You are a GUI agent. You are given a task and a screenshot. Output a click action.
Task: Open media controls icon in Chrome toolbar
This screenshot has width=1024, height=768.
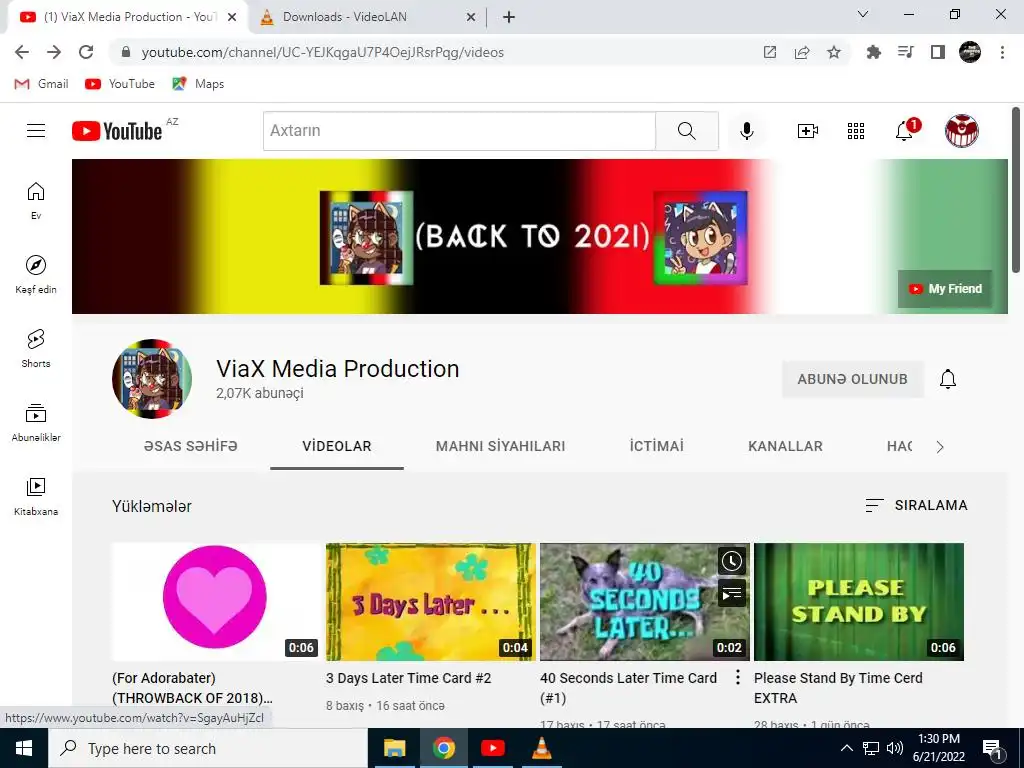coord(906,52)
